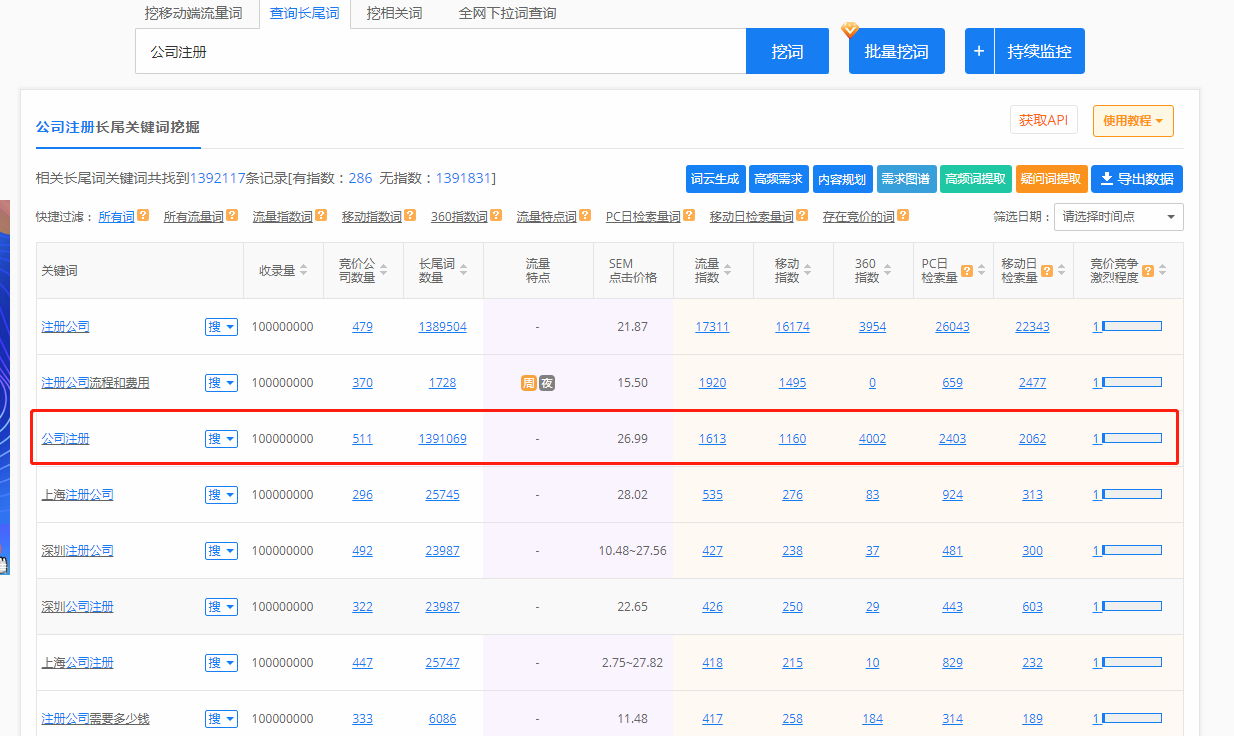This screenshot has width=1234, height=736.
Task: Click the 批量挖词 button
Action: coord(897,51)
